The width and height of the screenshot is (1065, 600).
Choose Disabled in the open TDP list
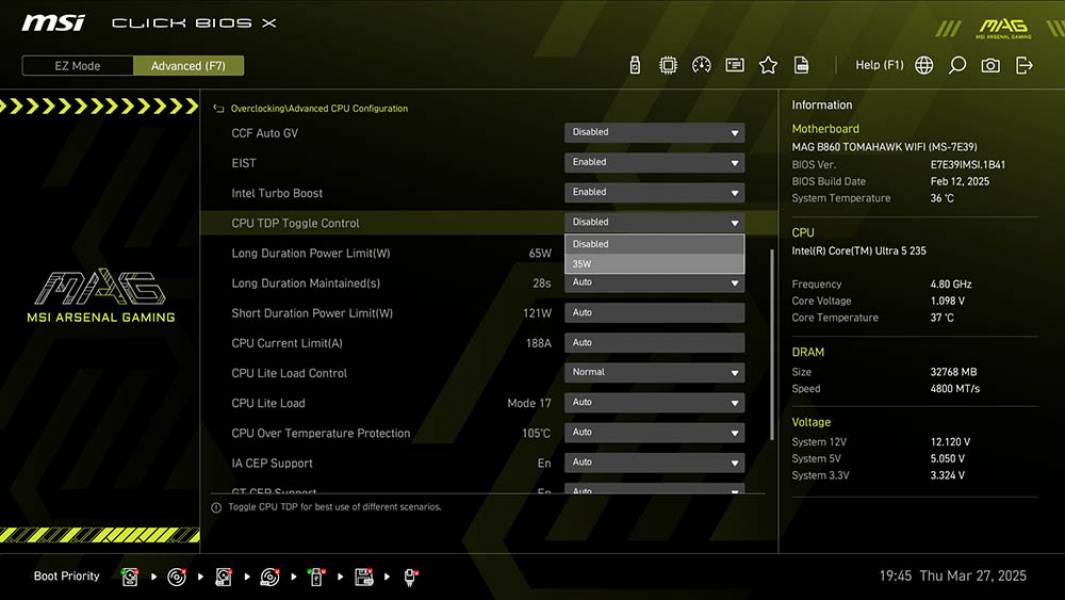[x=654, y=244]
